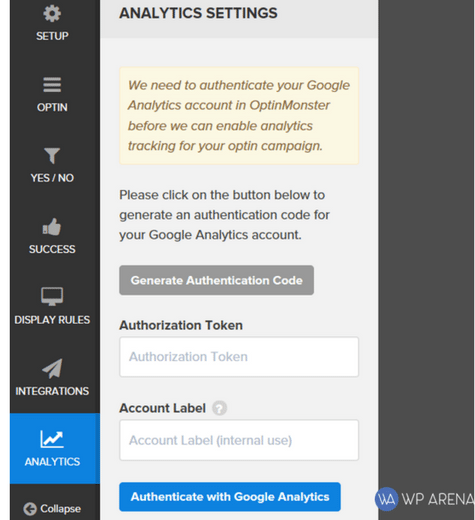475x520 pixels.
Task: Open the SUCCESS tab label
Action: [x=52, y=249]
